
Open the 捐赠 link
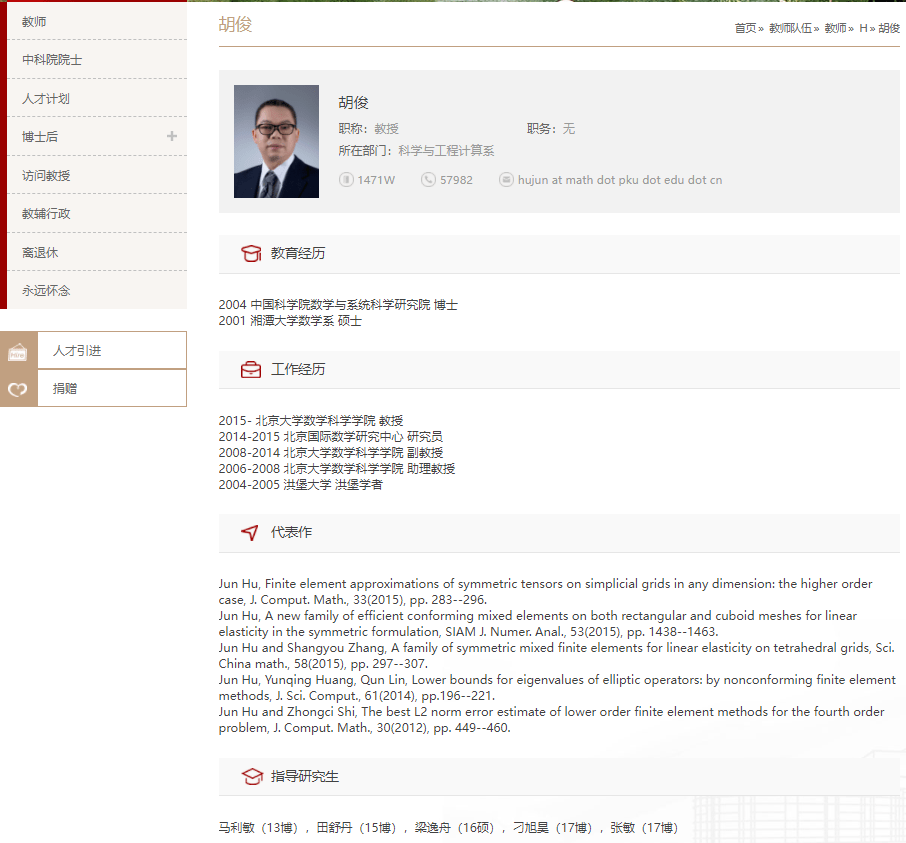[65, 389]
